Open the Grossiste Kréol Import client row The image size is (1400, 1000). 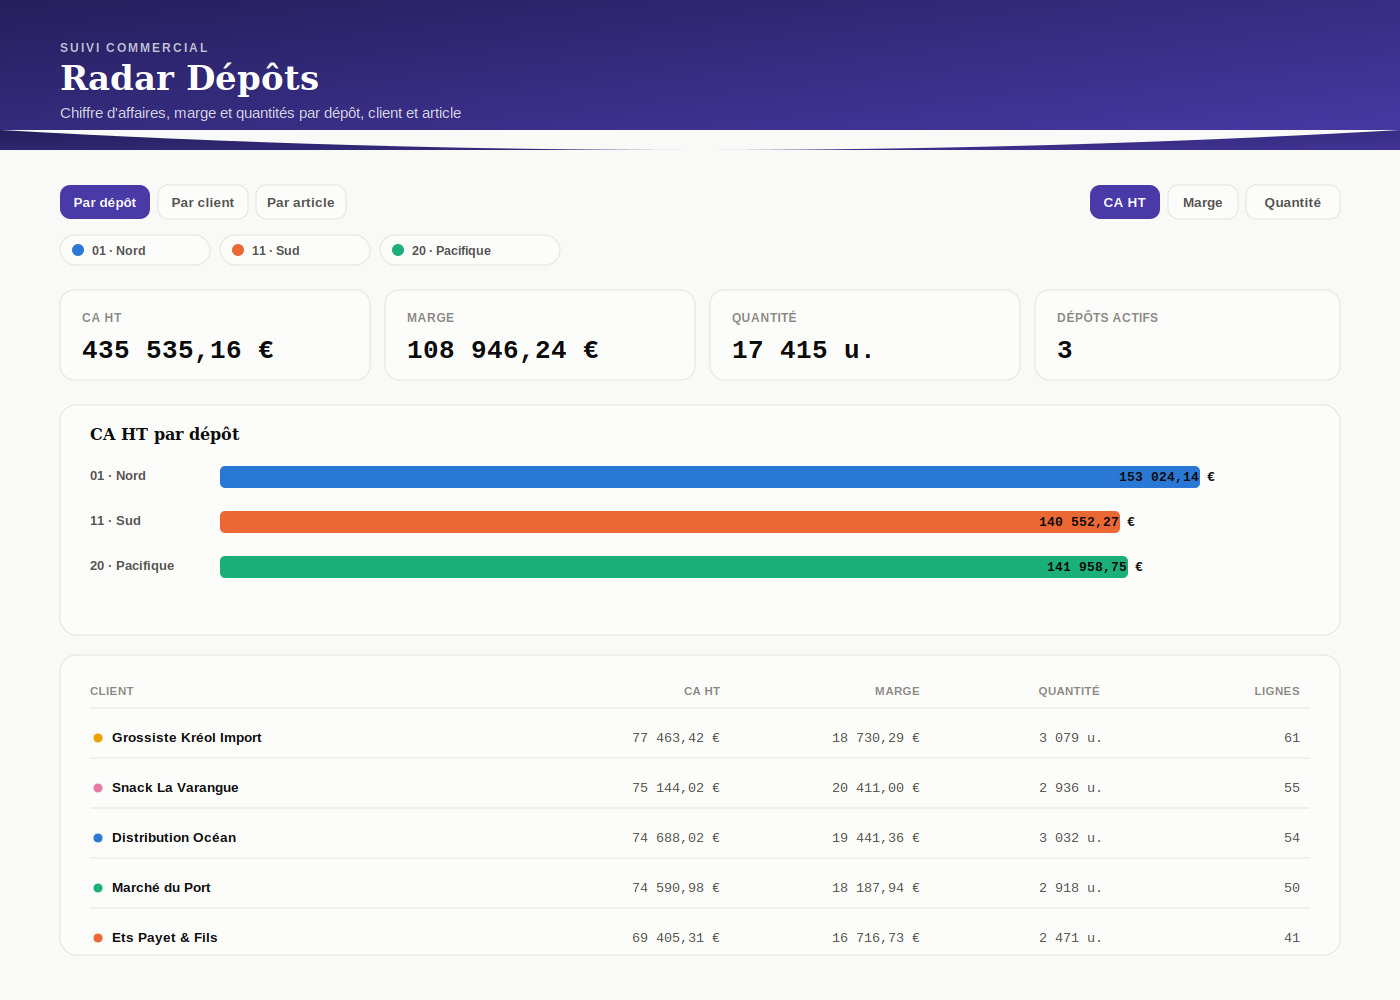700,738
